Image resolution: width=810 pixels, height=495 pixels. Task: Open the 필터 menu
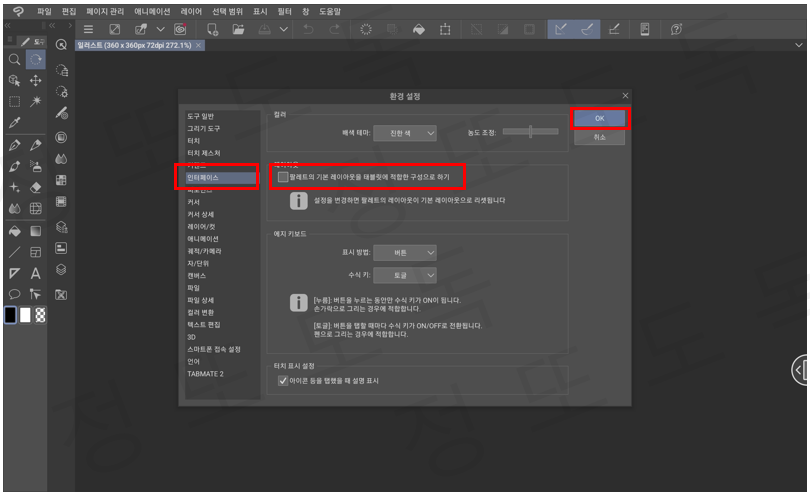pyautogui.click(x=284, y=11)
